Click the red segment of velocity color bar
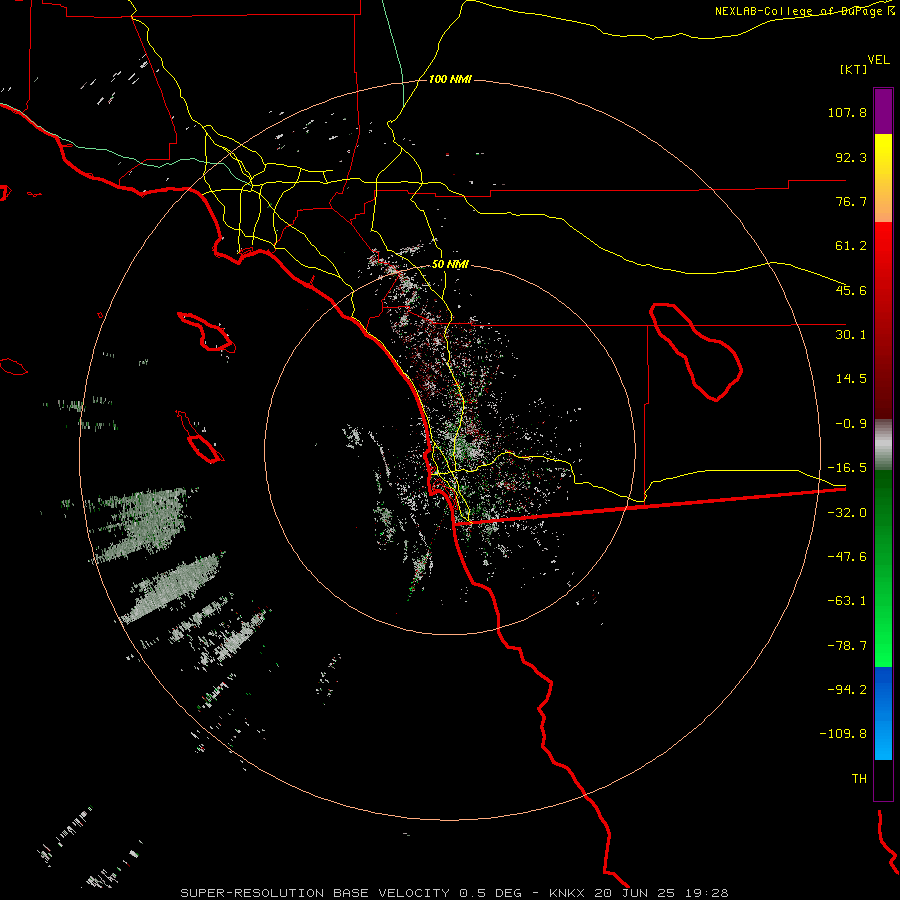The image size is (900, 900). pos(883,320)
